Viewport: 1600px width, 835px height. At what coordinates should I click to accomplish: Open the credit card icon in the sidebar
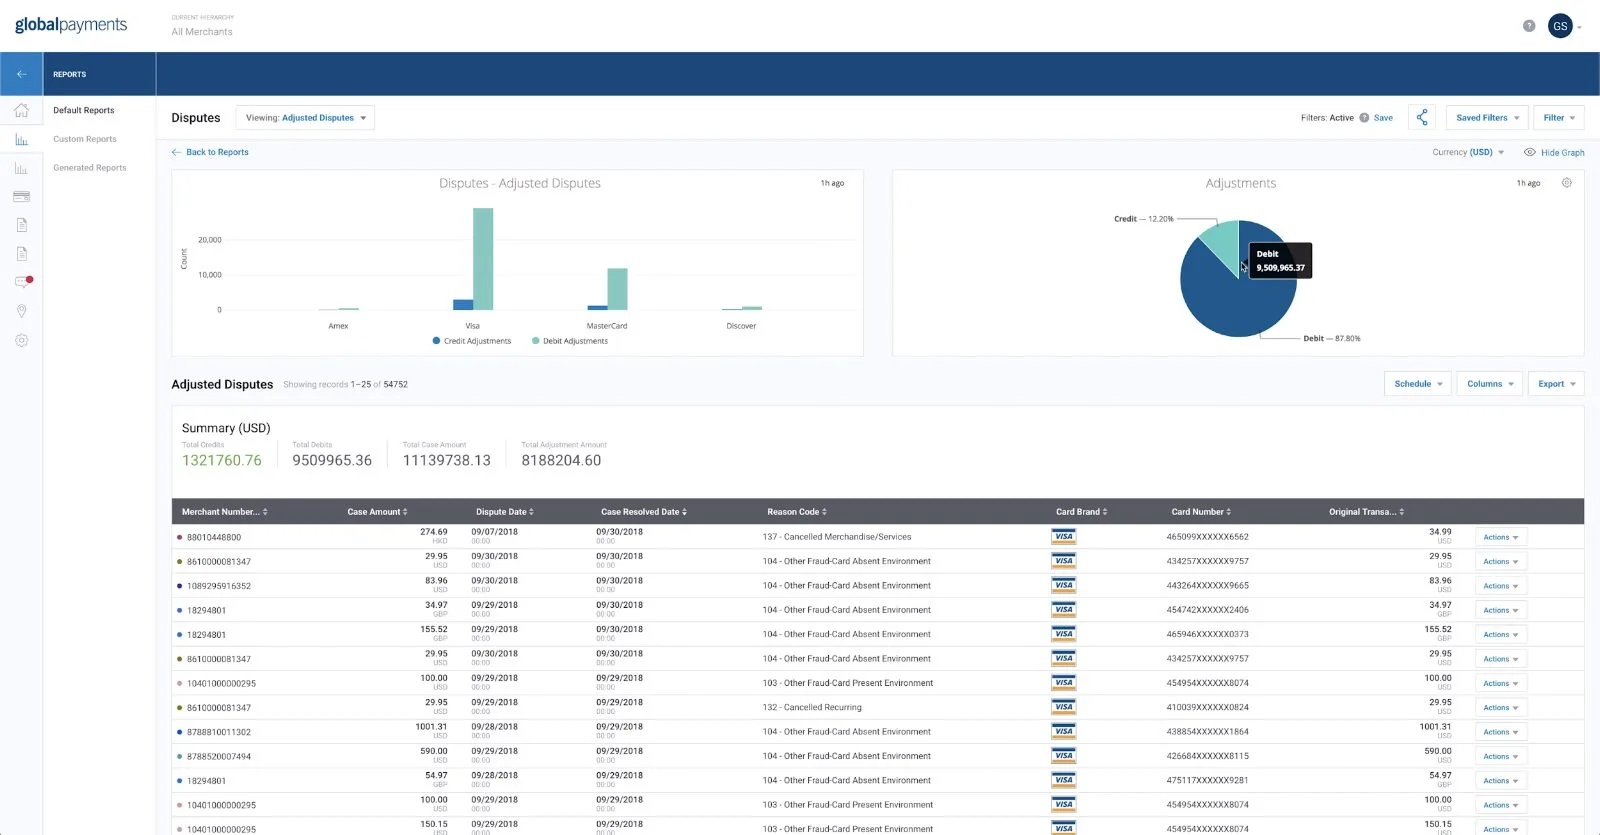[x=21, y=196]
